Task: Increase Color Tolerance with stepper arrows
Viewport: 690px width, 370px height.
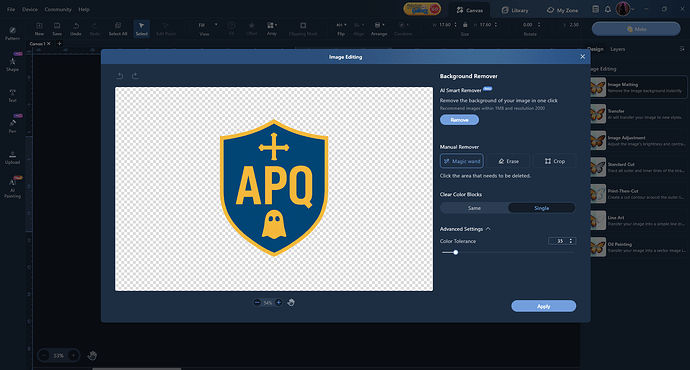Action: (x=571, y=240)
